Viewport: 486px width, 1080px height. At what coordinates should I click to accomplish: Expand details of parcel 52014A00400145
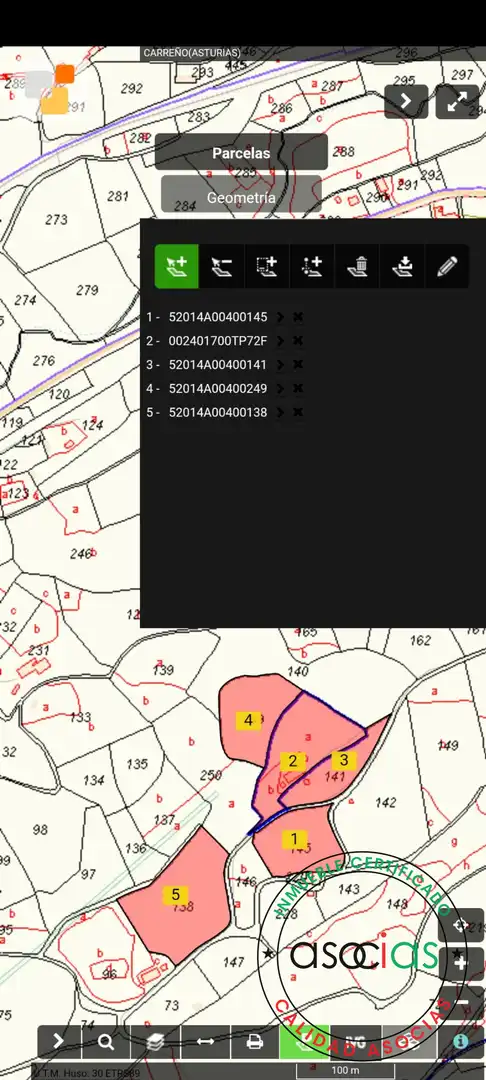tap(280, 318)
